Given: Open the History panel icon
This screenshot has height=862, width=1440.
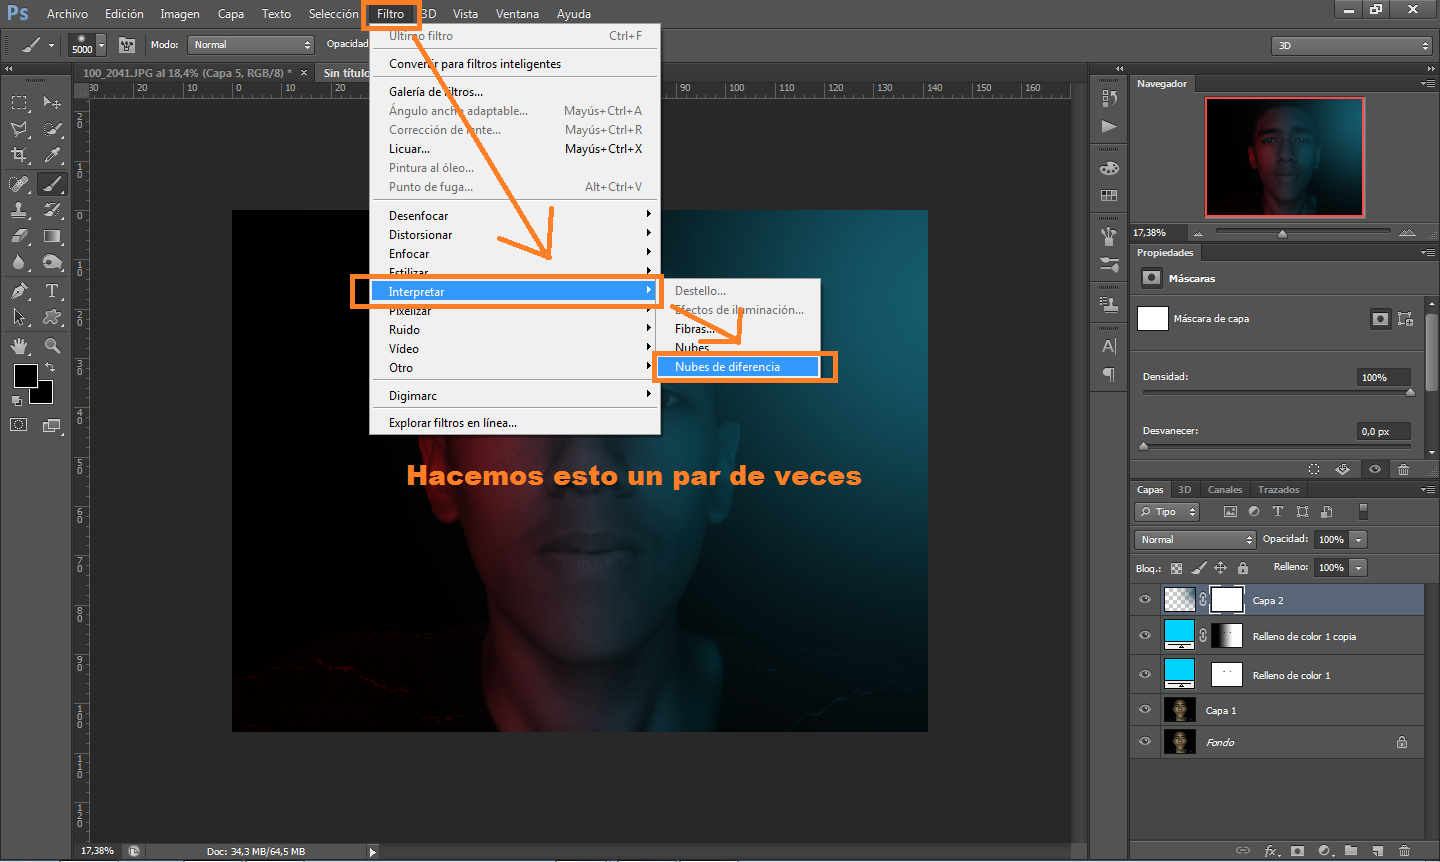Looking at the screenshot, I should click(x=1109, y=98).
